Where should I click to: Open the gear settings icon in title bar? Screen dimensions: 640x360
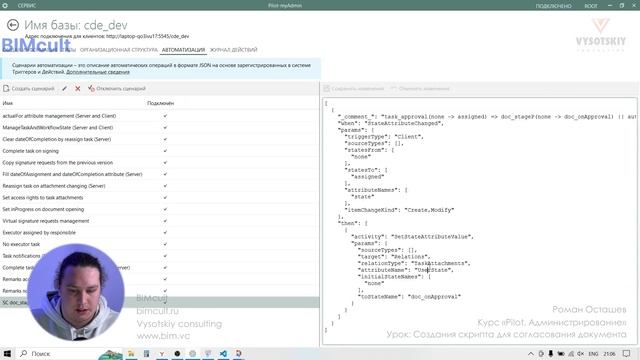5,6
